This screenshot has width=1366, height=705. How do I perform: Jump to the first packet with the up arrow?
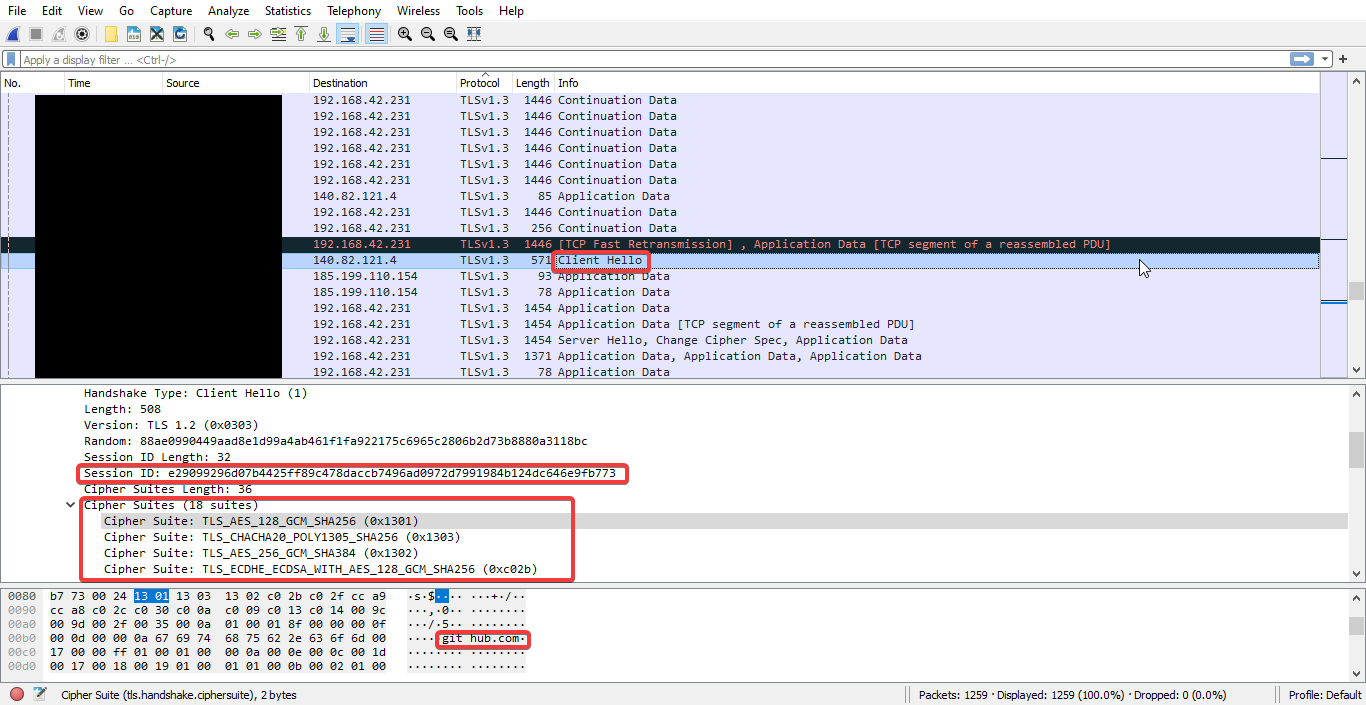pos(301,33)
